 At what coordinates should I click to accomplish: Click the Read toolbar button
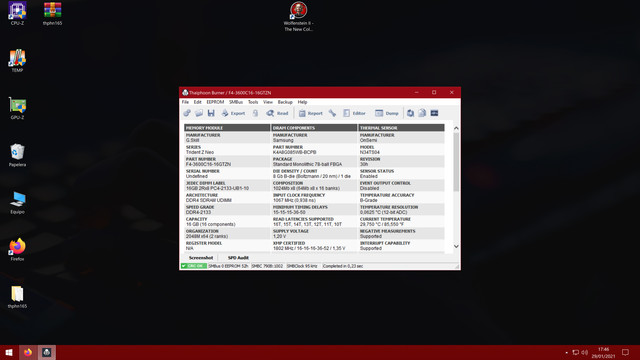coord(278,113)
